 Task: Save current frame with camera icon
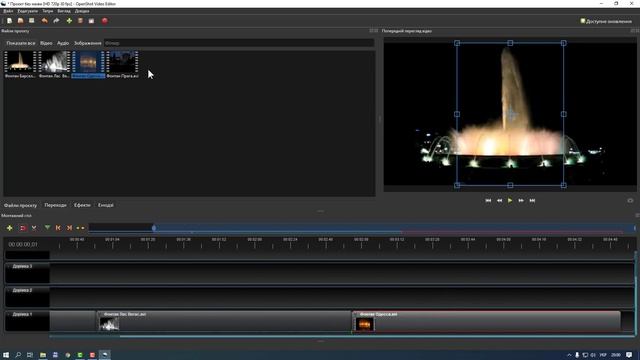630,200
